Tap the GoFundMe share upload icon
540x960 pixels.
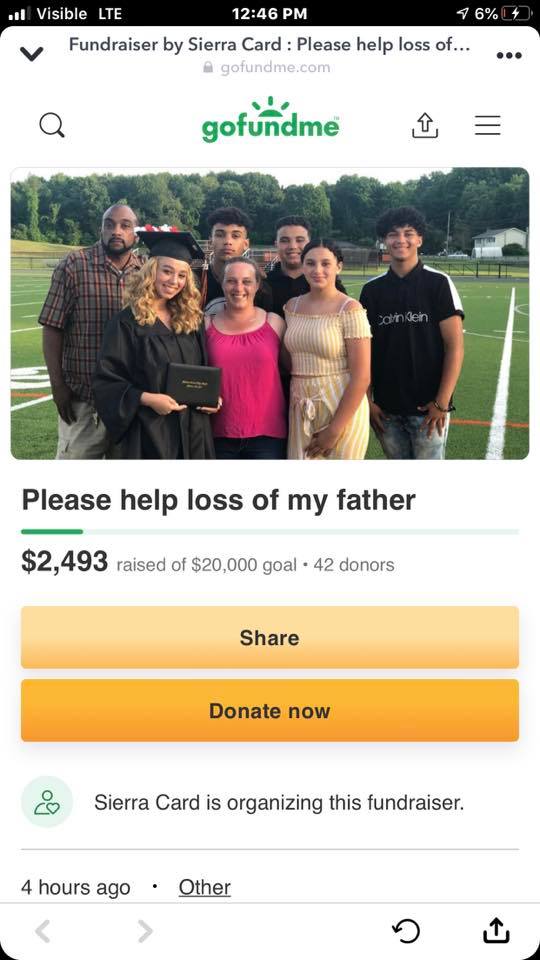(x=425, y=126)
